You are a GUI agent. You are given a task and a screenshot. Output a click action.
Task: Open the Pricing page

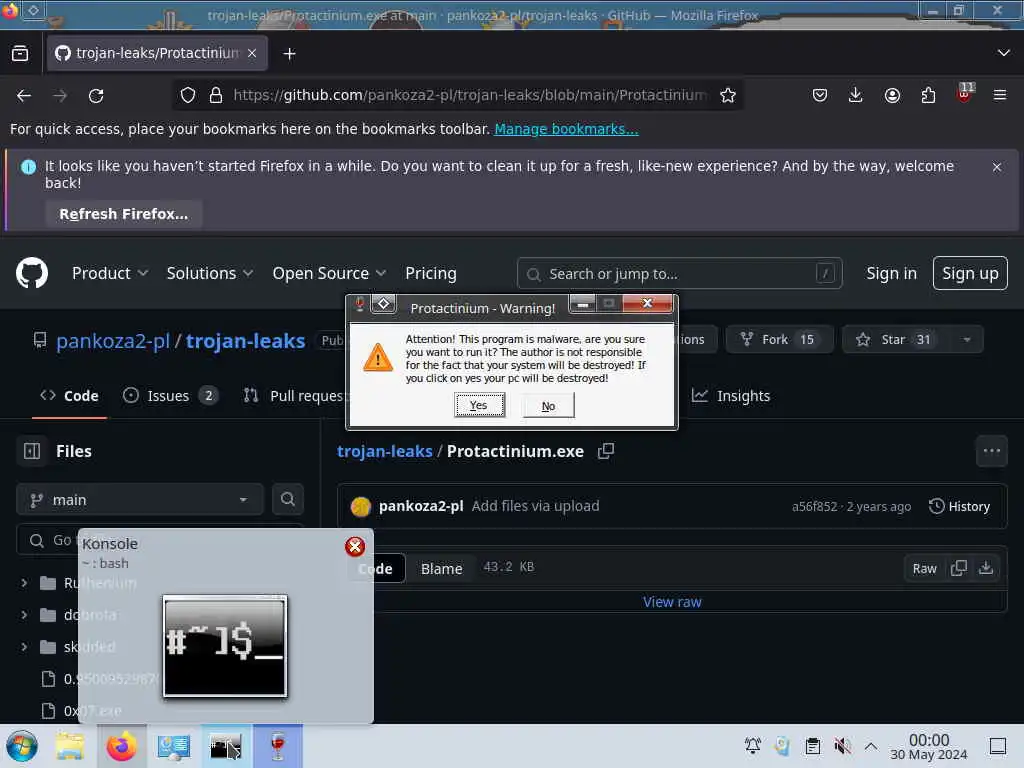(430, 273)
